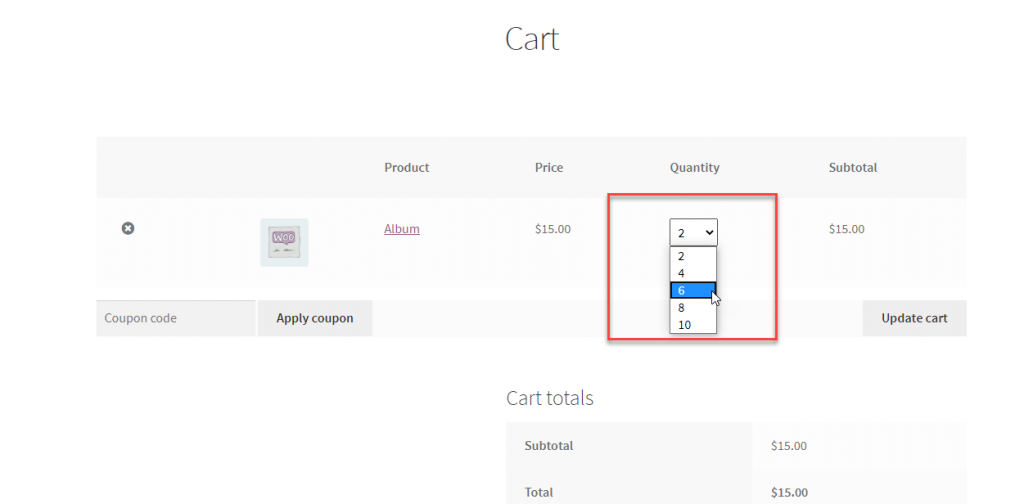This screenshot has width=1024, height=504.
Task: Click the Cart totals Subtotal $15.00 value
Action: 789,447
